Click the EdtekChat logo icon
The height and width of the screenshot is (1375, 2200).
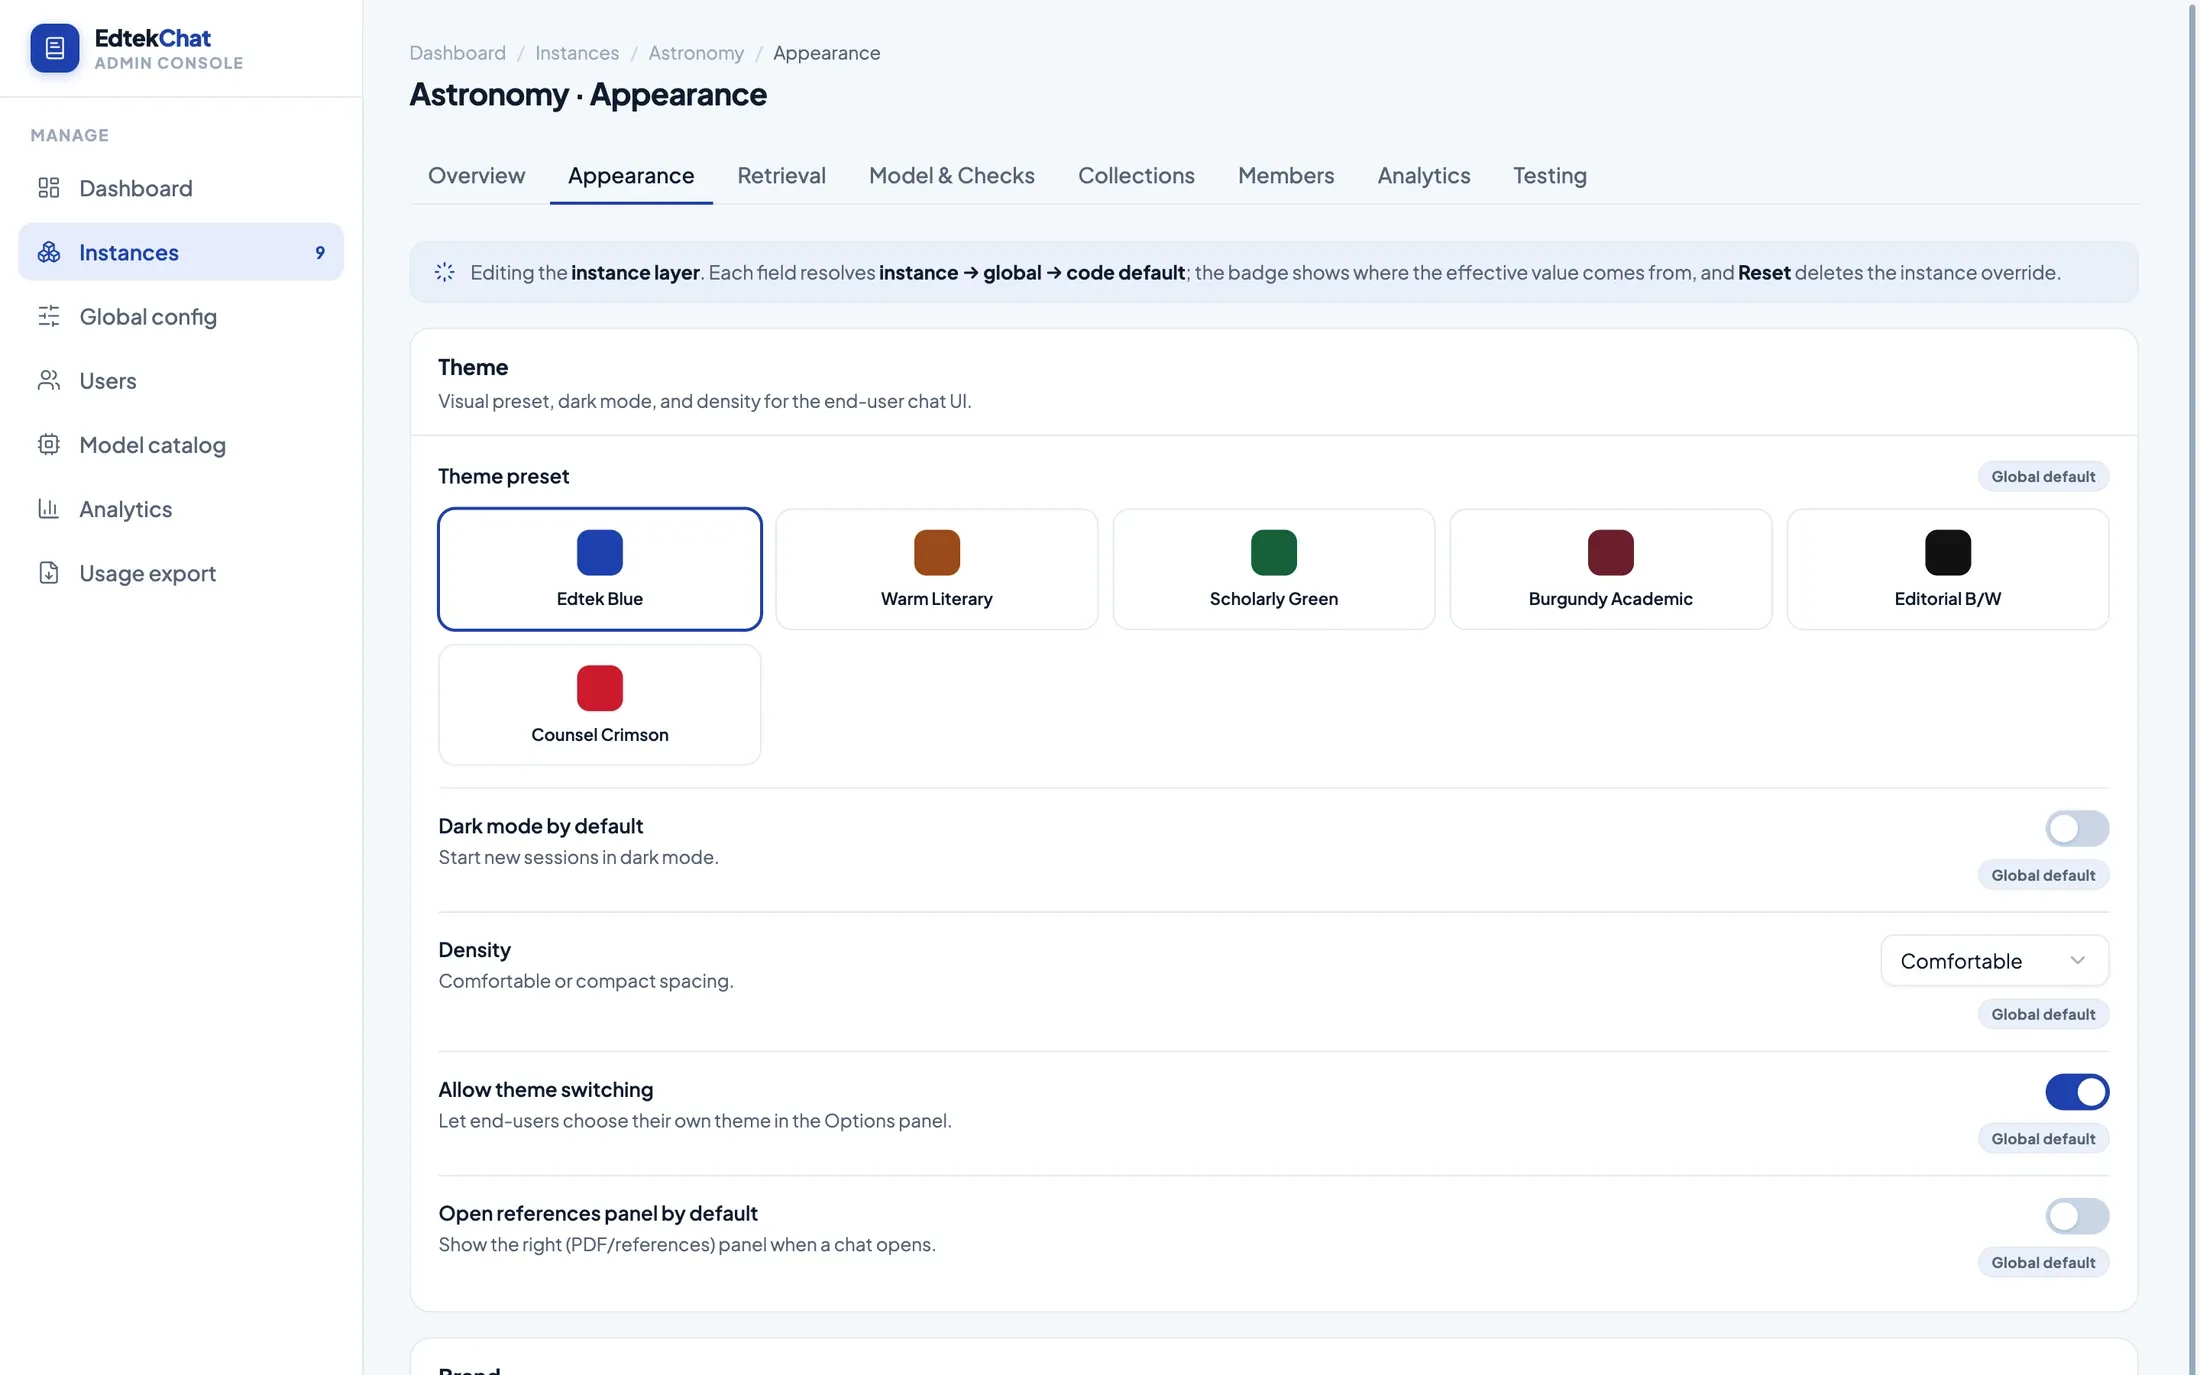point(55,48)
